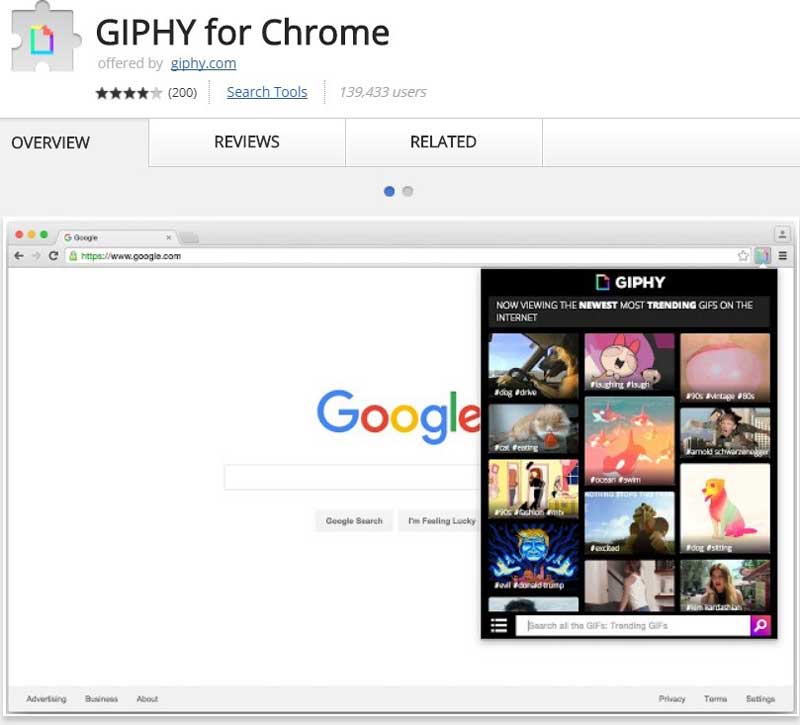
Task: Open the #90s #vintage #80s GIF
Action: point(724,368)
